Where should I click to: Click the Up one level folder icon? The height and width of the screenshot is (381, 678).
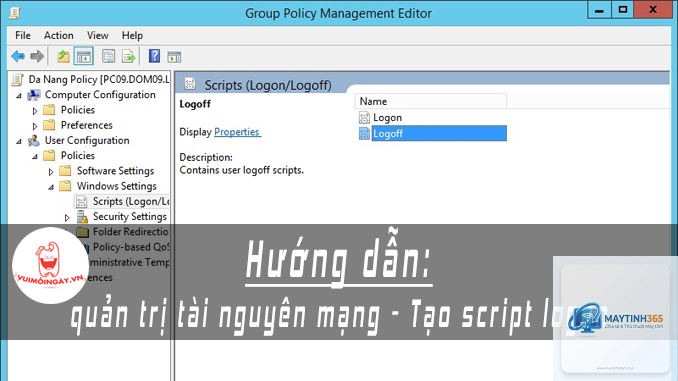coord(63,56)
